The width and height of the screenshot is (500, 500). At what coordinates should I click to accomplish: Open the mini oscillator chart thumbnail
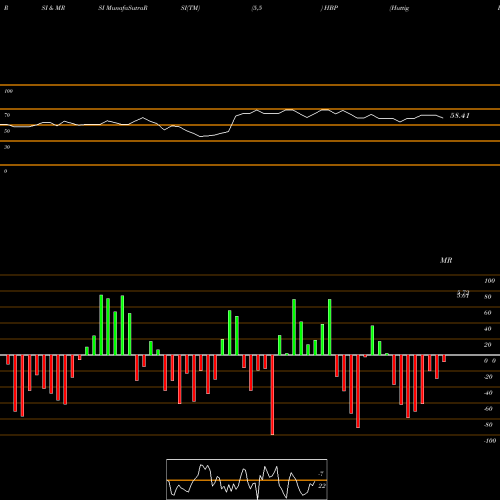247,479
